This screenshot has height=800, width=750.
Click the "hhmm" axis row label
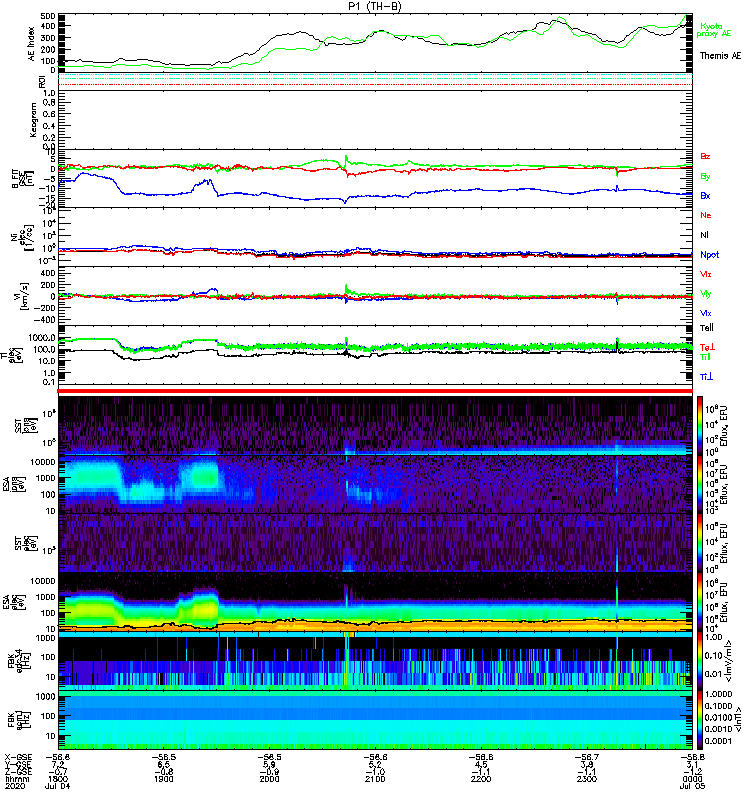click(x=17, y=779)
